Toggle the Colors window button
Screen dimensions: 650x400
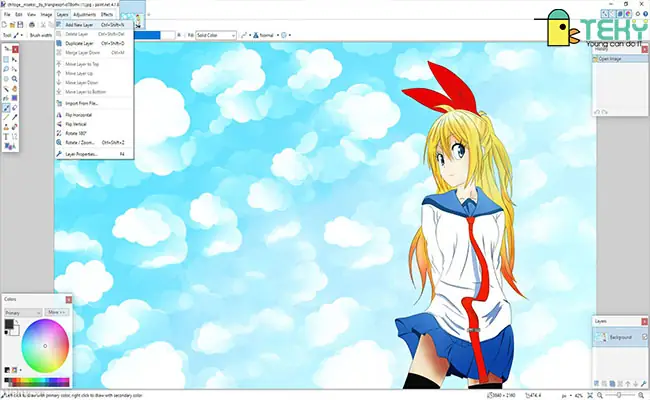coord(628,14)
